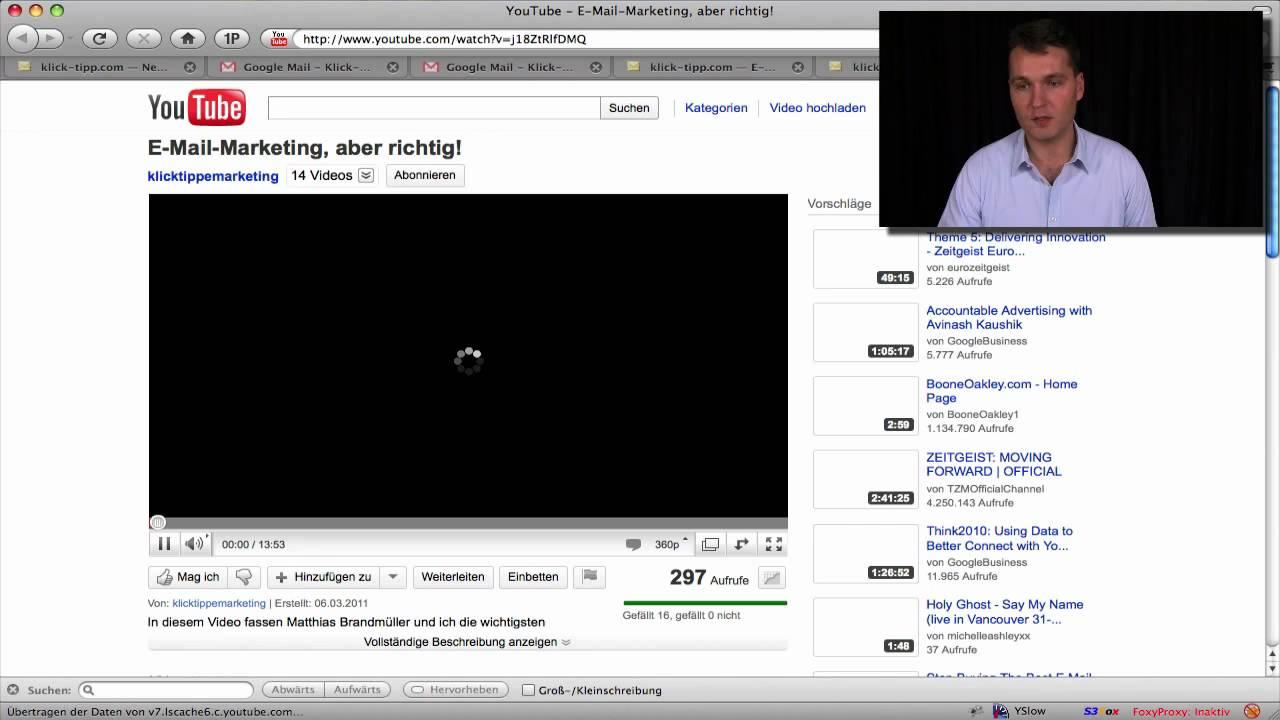Viewport: 1280px width, 720px height.
Task: Go to browser home page icon
Action: point(187,39)
